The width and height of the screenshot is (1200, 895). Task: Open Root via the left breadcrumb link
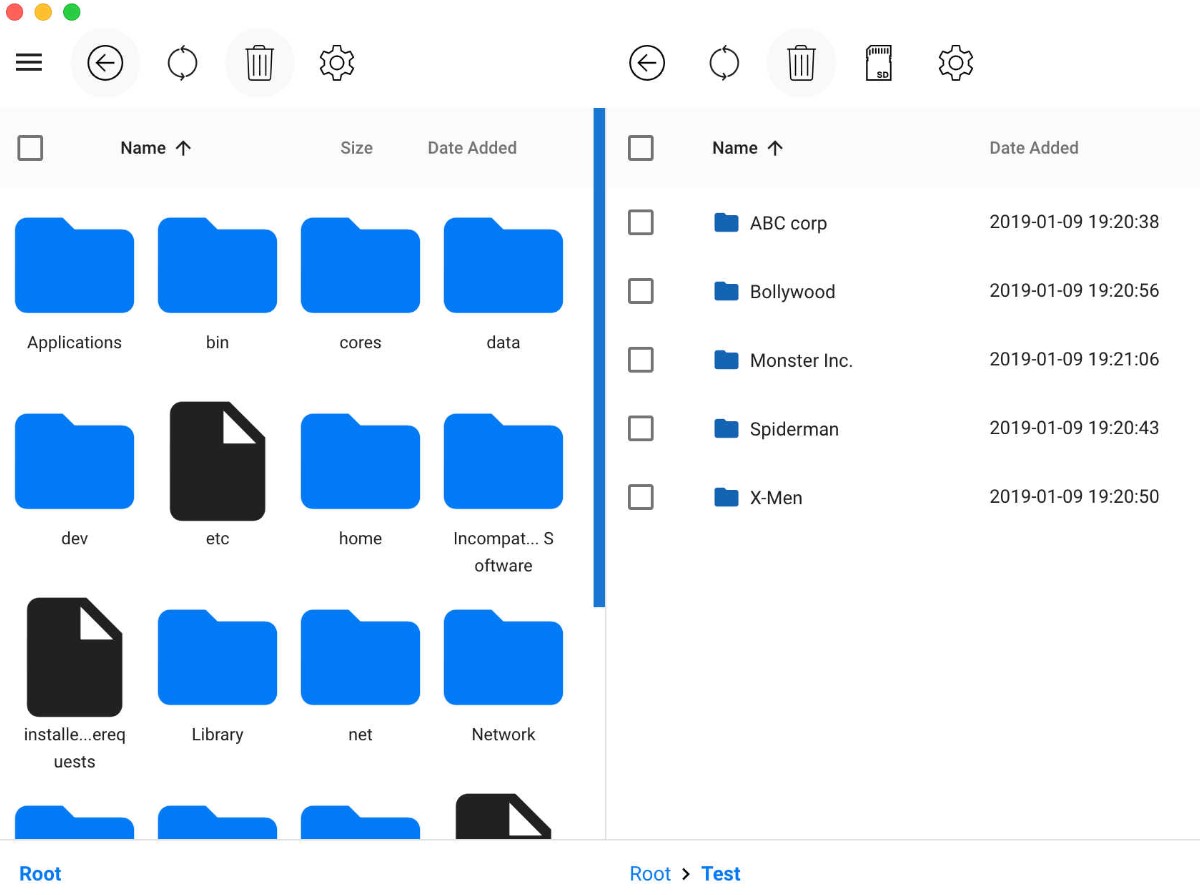(x=39, y=873)
